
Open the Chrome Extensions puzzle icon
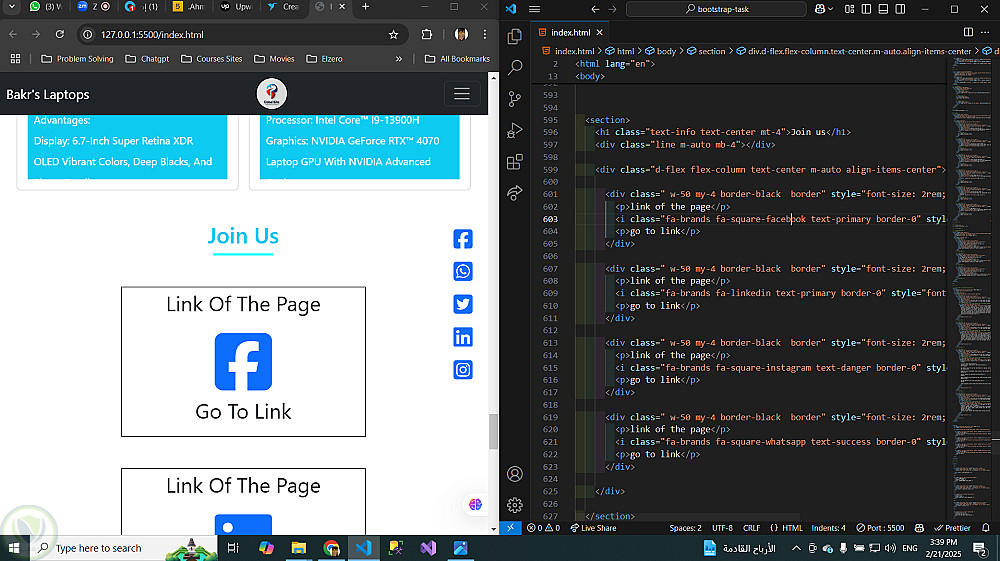point(427,34)
